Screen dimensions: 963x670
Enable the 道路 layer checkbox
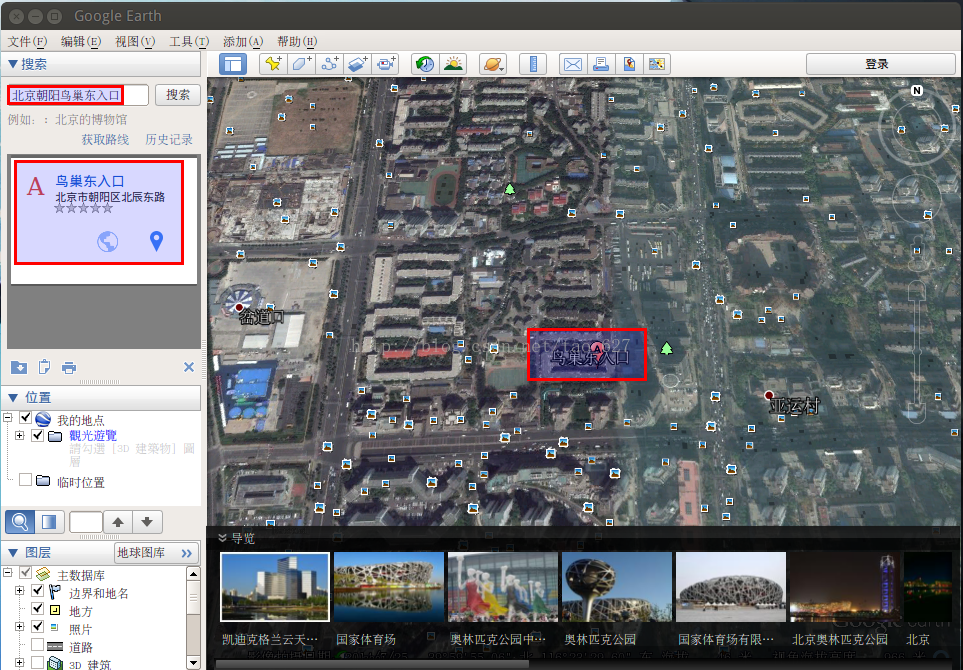37,644
